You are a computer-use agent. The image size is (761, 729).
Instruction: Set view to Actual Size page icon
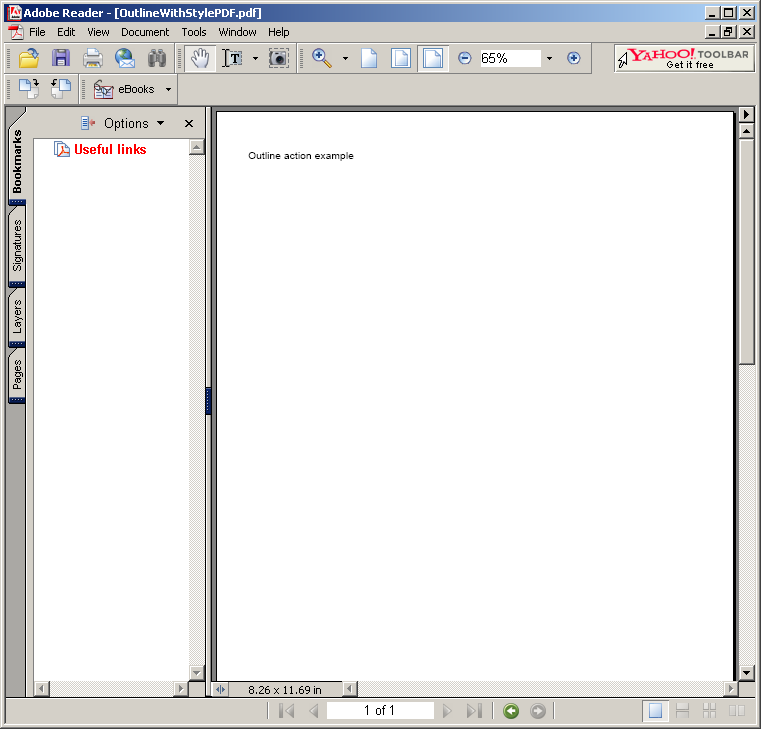[x=369, y=58]
